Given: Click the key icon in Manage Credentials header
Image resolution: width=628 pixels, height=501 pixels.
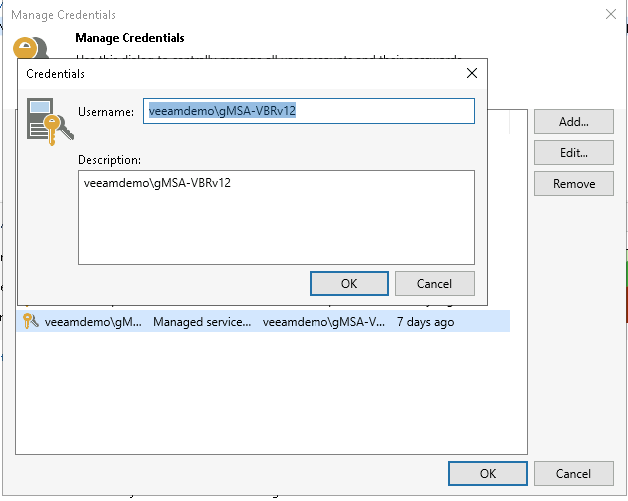Looking at the screenshot, I should click(26, 48).
